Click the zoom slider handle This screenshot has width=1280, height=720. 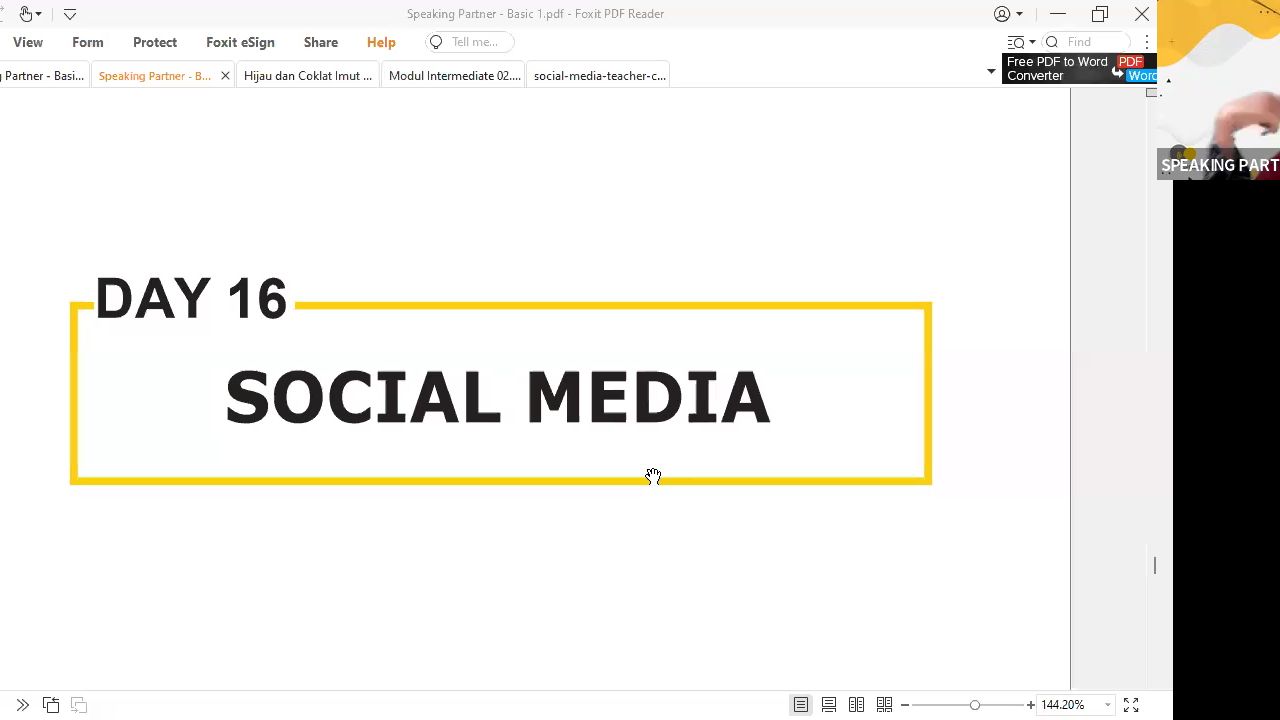[974, 705]
